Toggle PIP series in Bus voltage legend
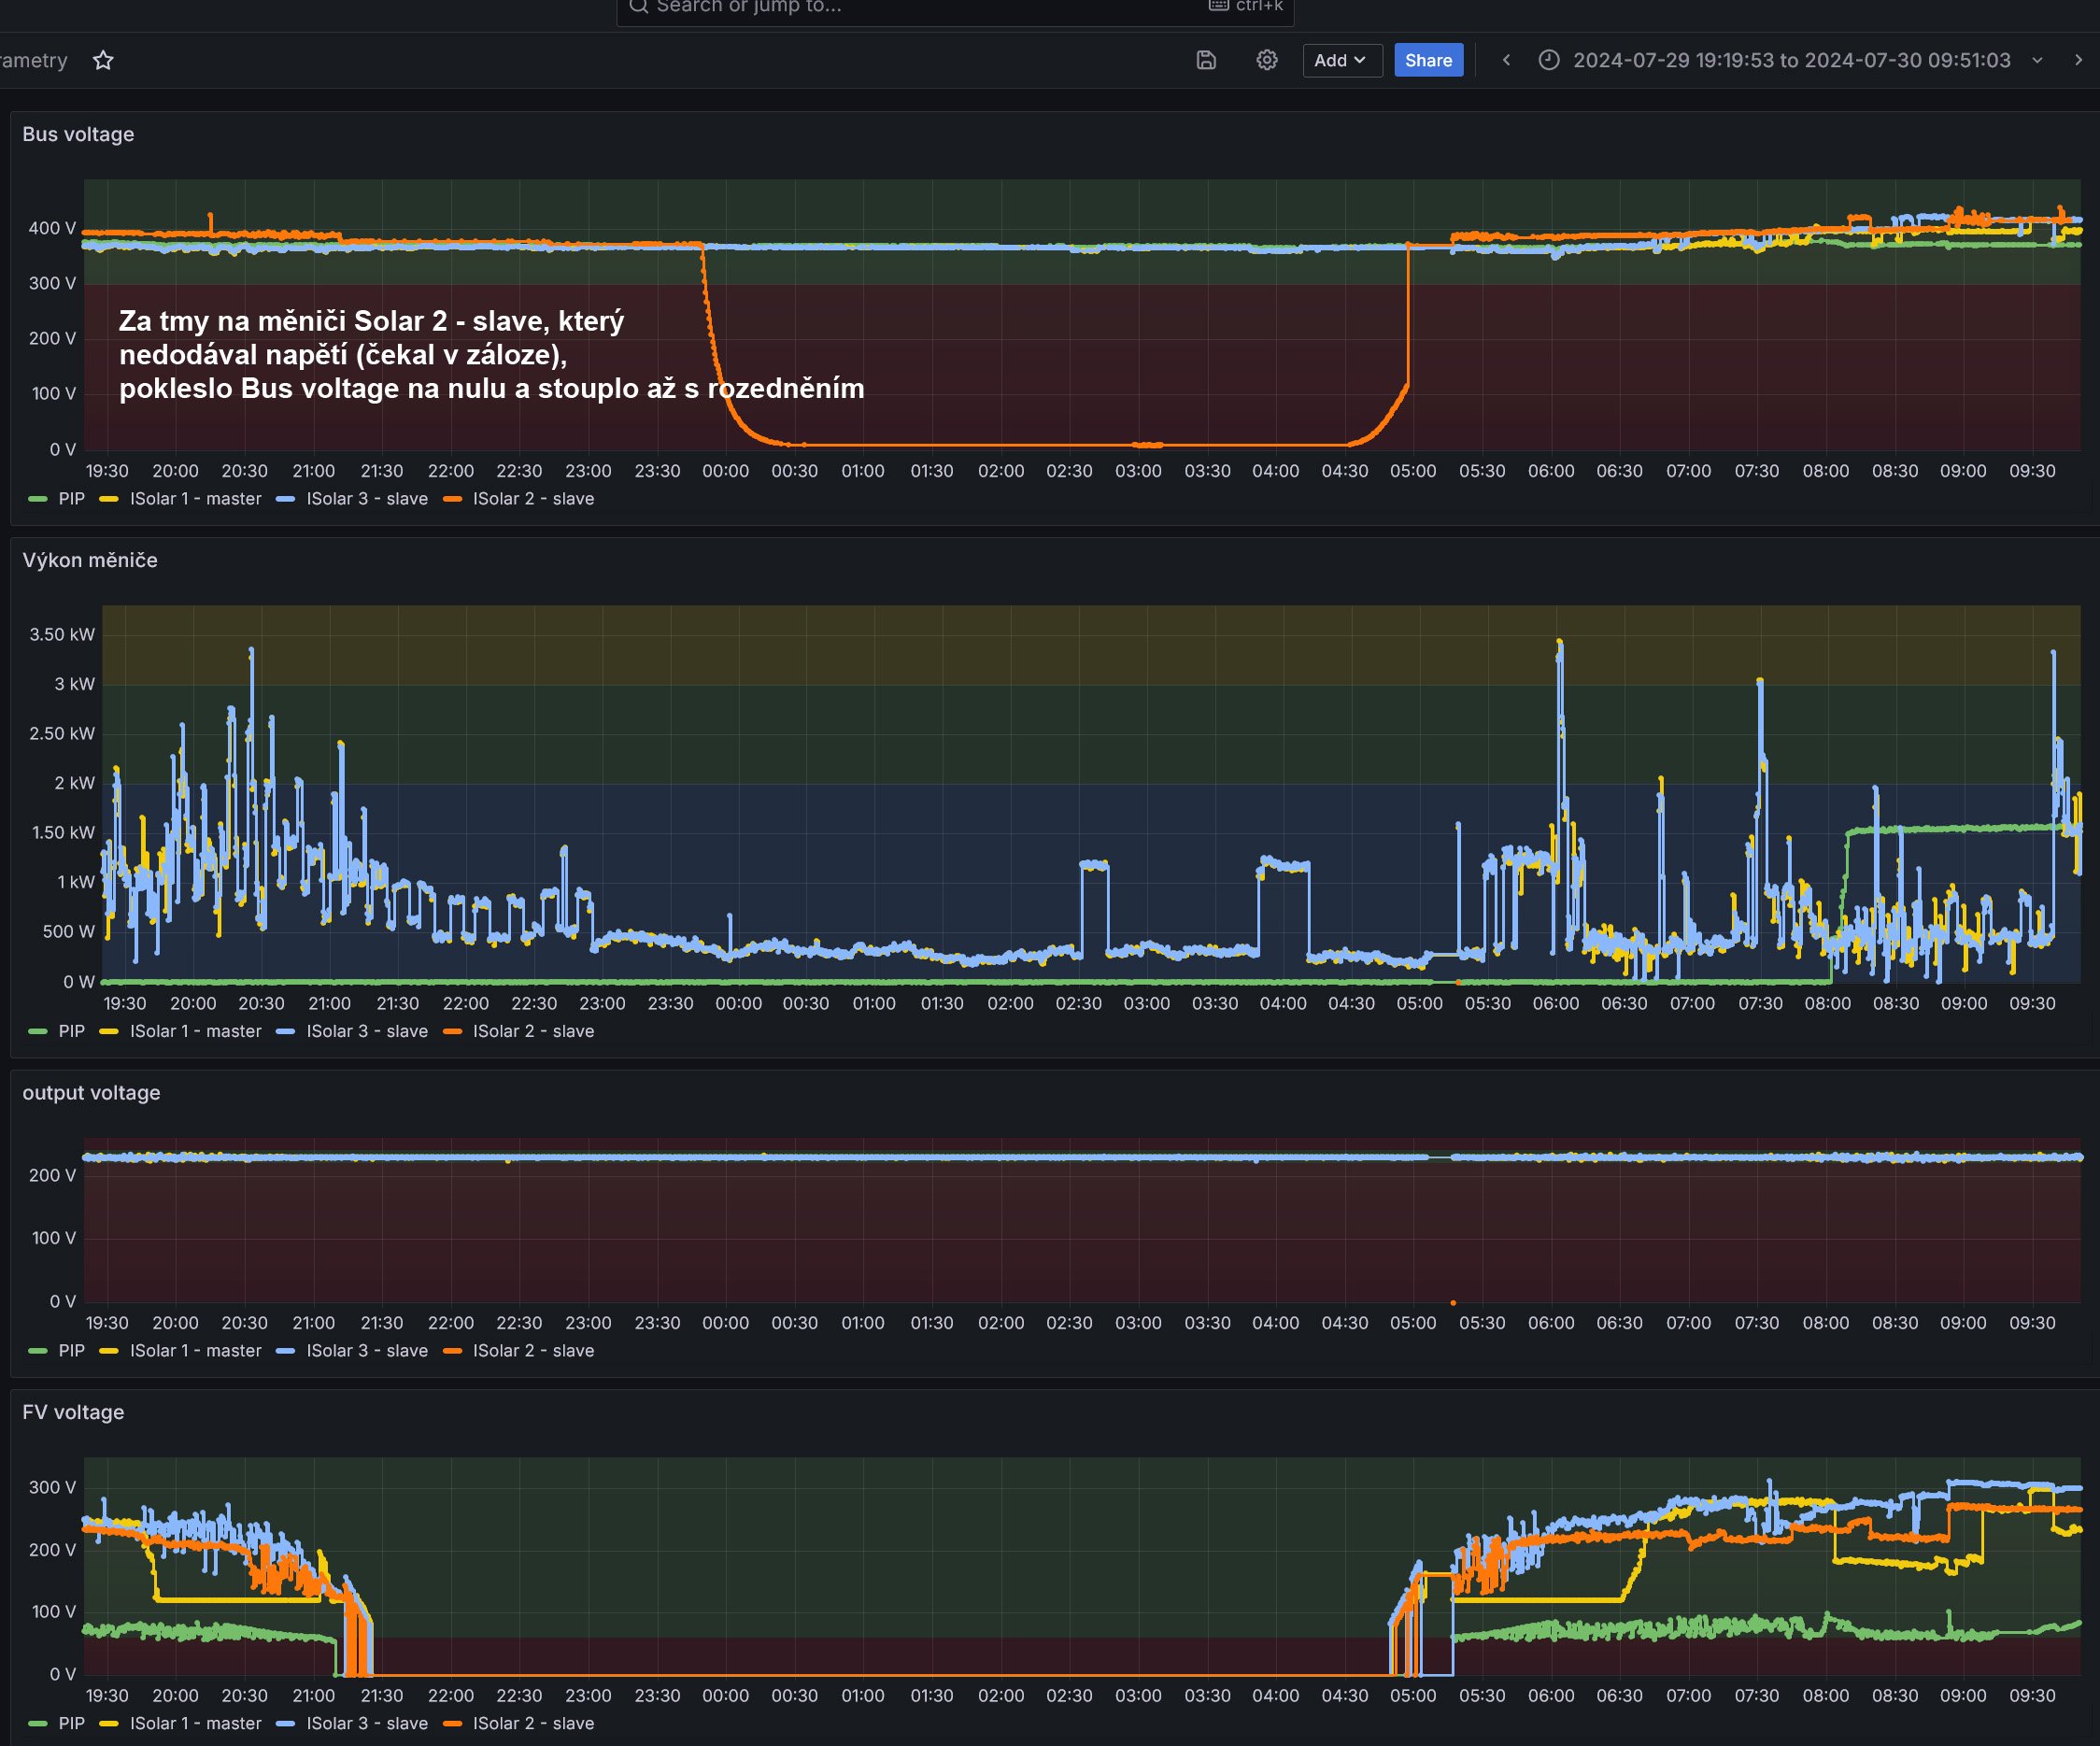Screen dimensions: 2100x1746 coord(71,499)
